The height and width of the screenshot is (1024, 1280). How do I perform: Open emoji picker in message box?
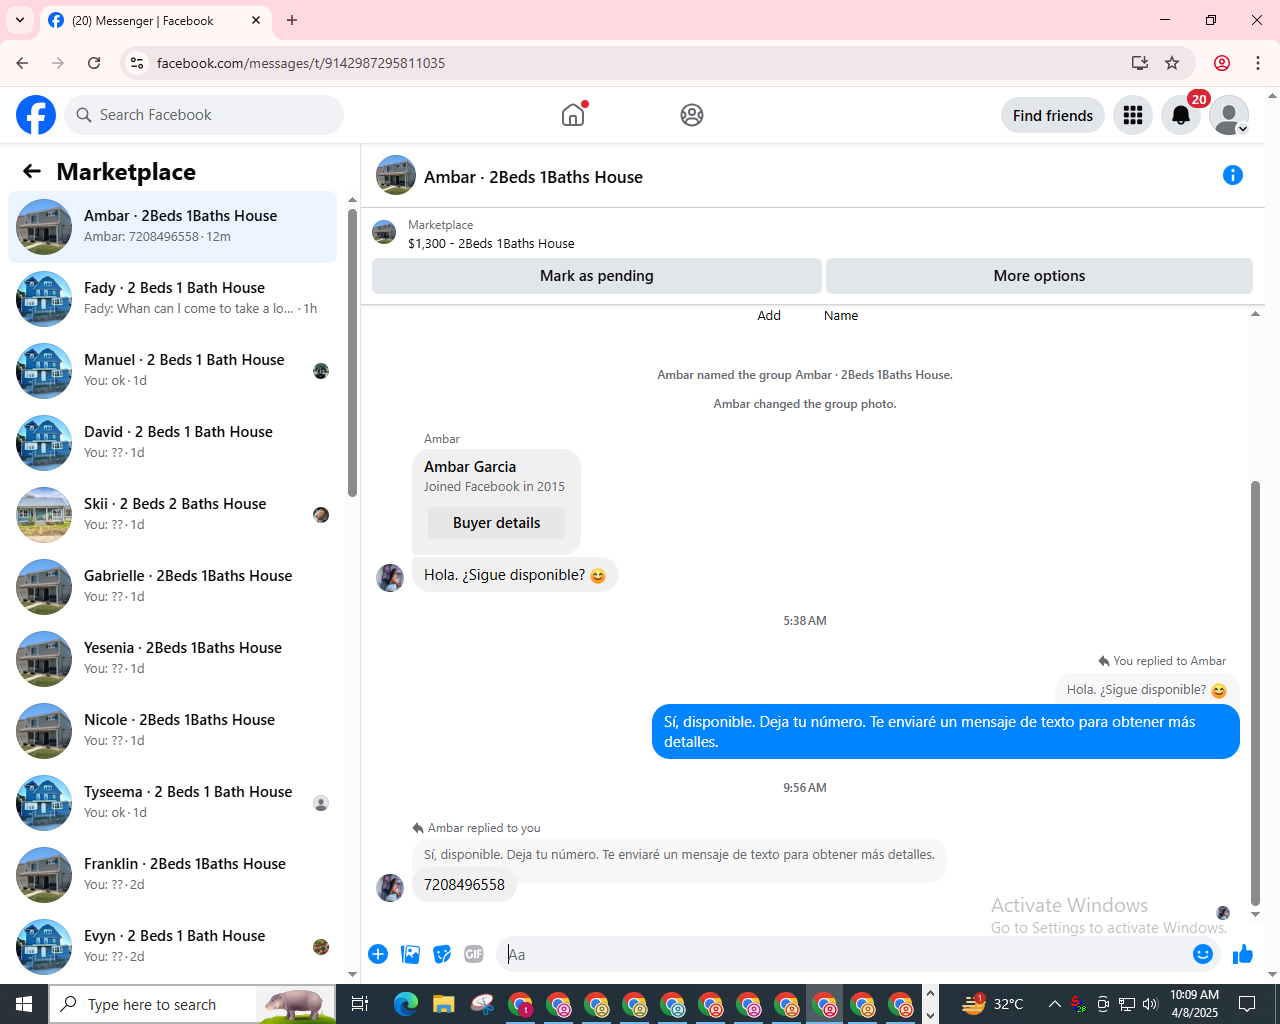[x=1203, y=954]
